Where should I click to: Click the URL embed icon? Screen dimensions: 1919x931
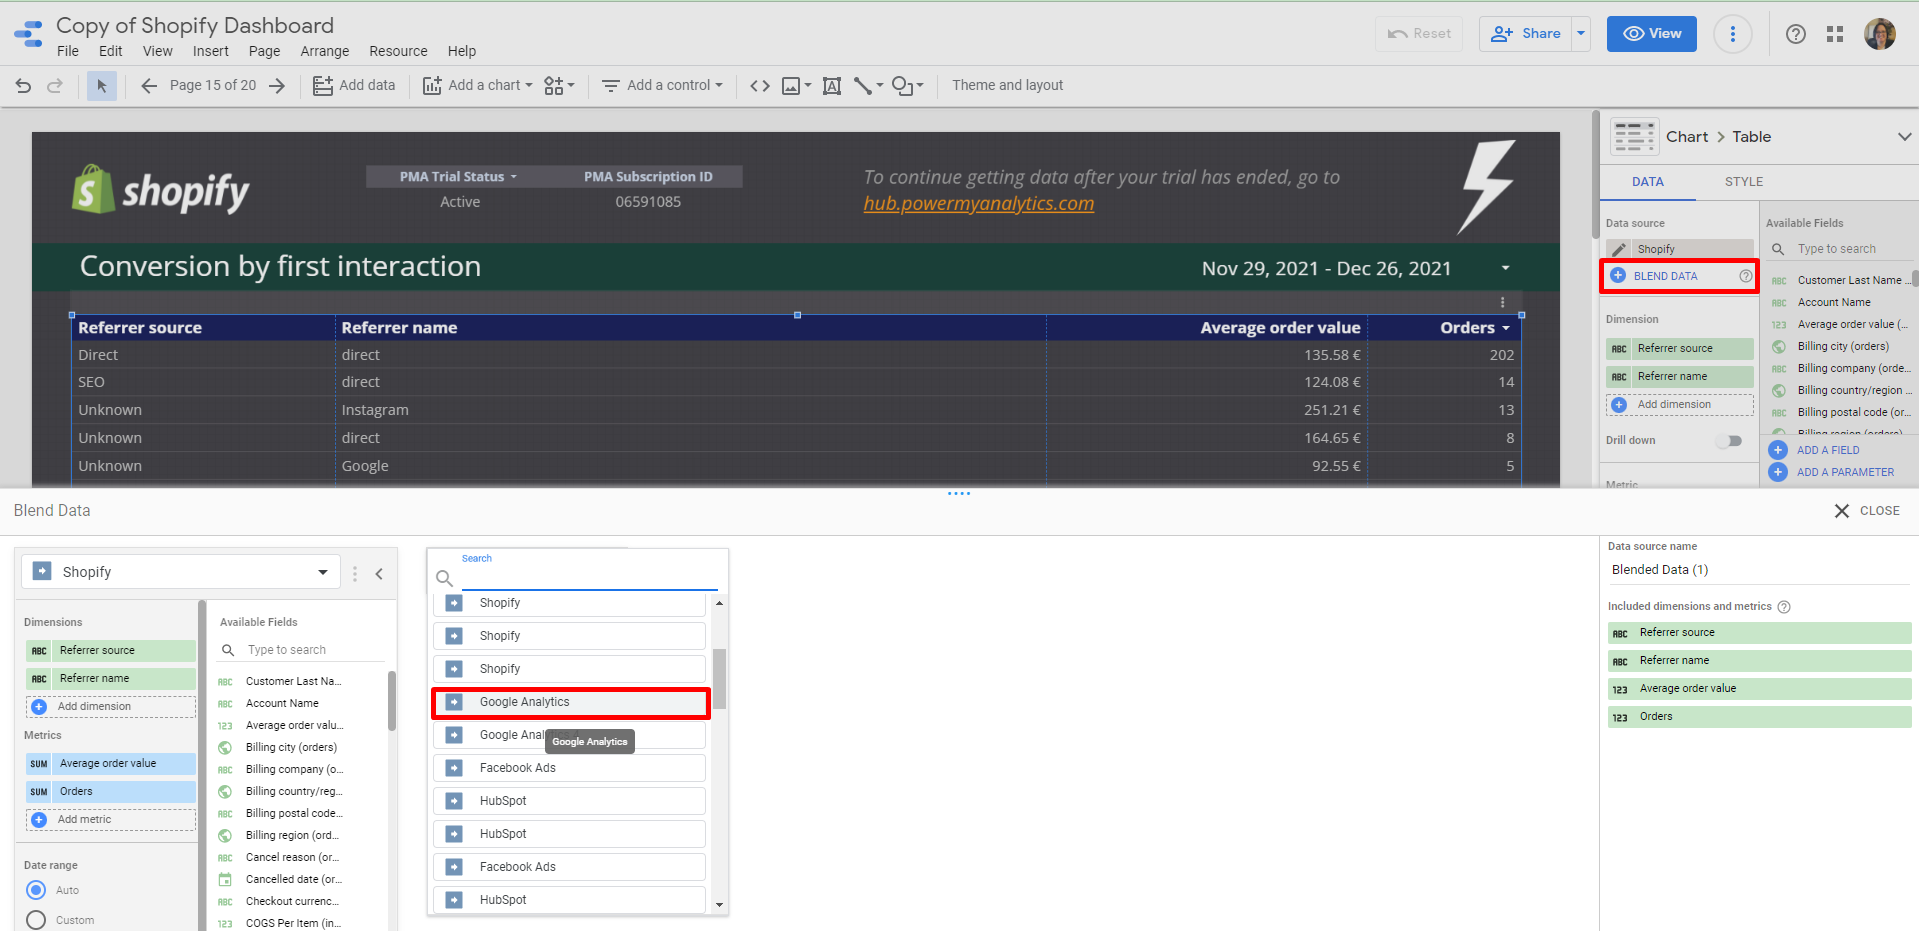(x=760, y=86)
